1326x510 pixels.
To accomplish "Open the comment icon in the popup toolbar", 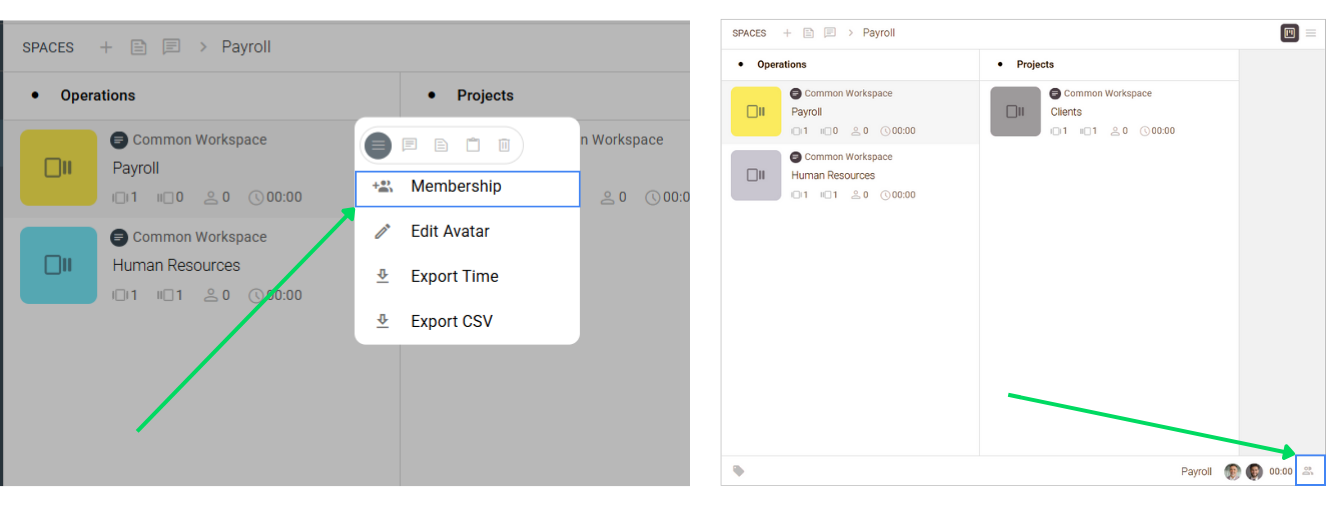I will 409,145.
